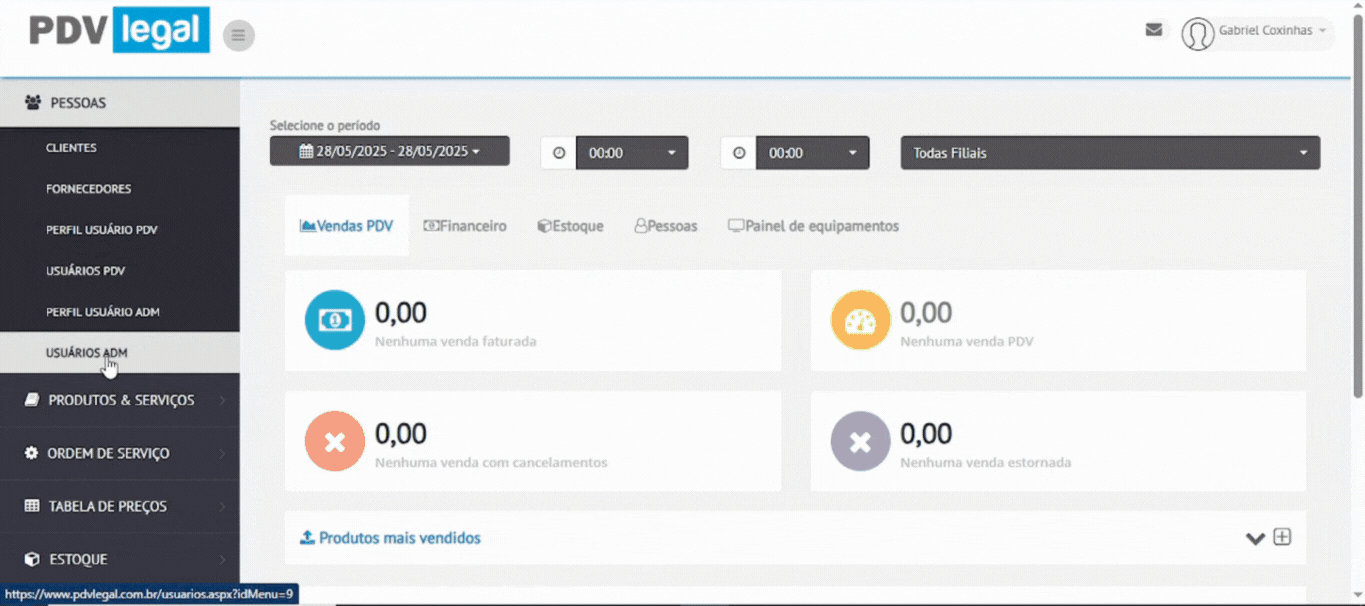This screenshot has width=1365, height=606.
Task: Click the hamburger menu toggle button
Action: 238,36
